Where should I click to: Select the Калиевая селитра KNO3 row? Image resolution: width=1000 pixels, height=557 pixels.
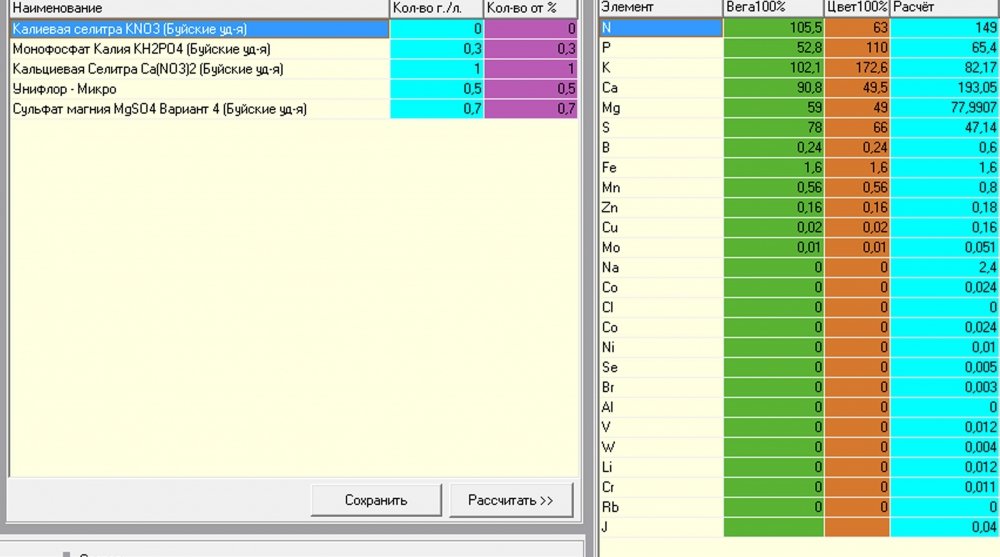pyautogui.click(x=293, y=29)
